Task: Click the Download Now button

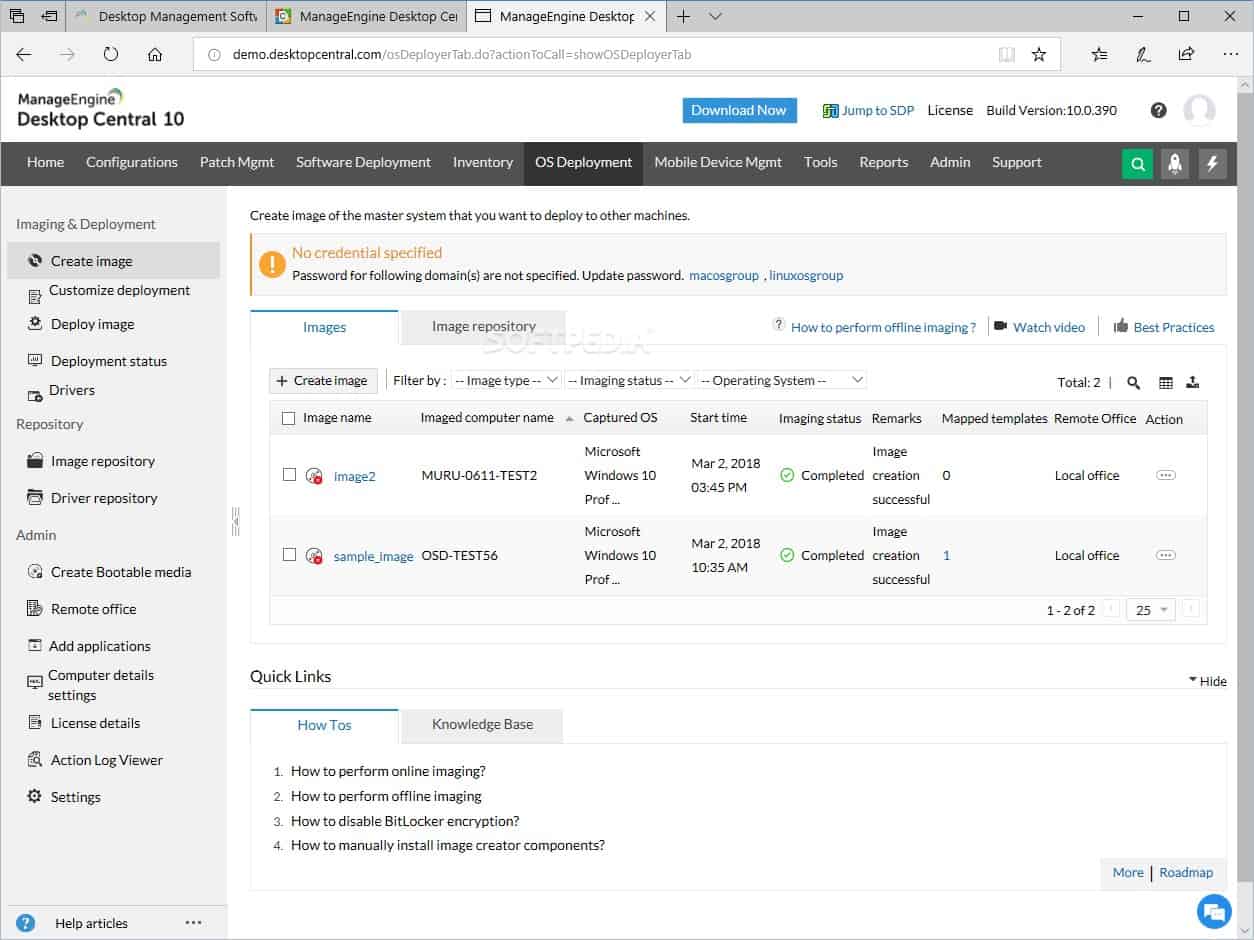Action: (739, 111)
